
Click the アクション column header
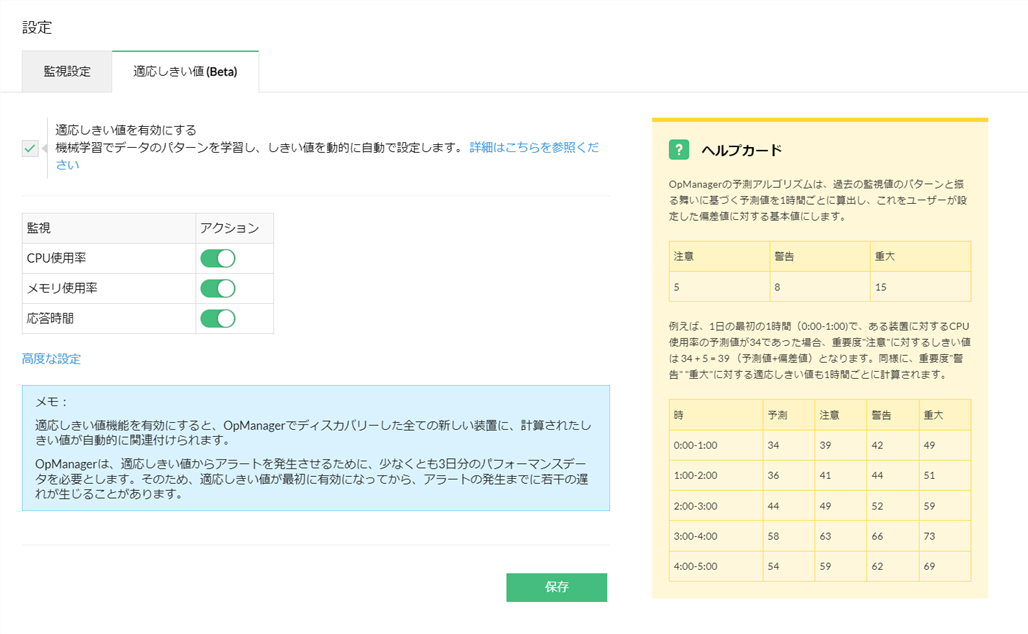click(x=229, y=229)
